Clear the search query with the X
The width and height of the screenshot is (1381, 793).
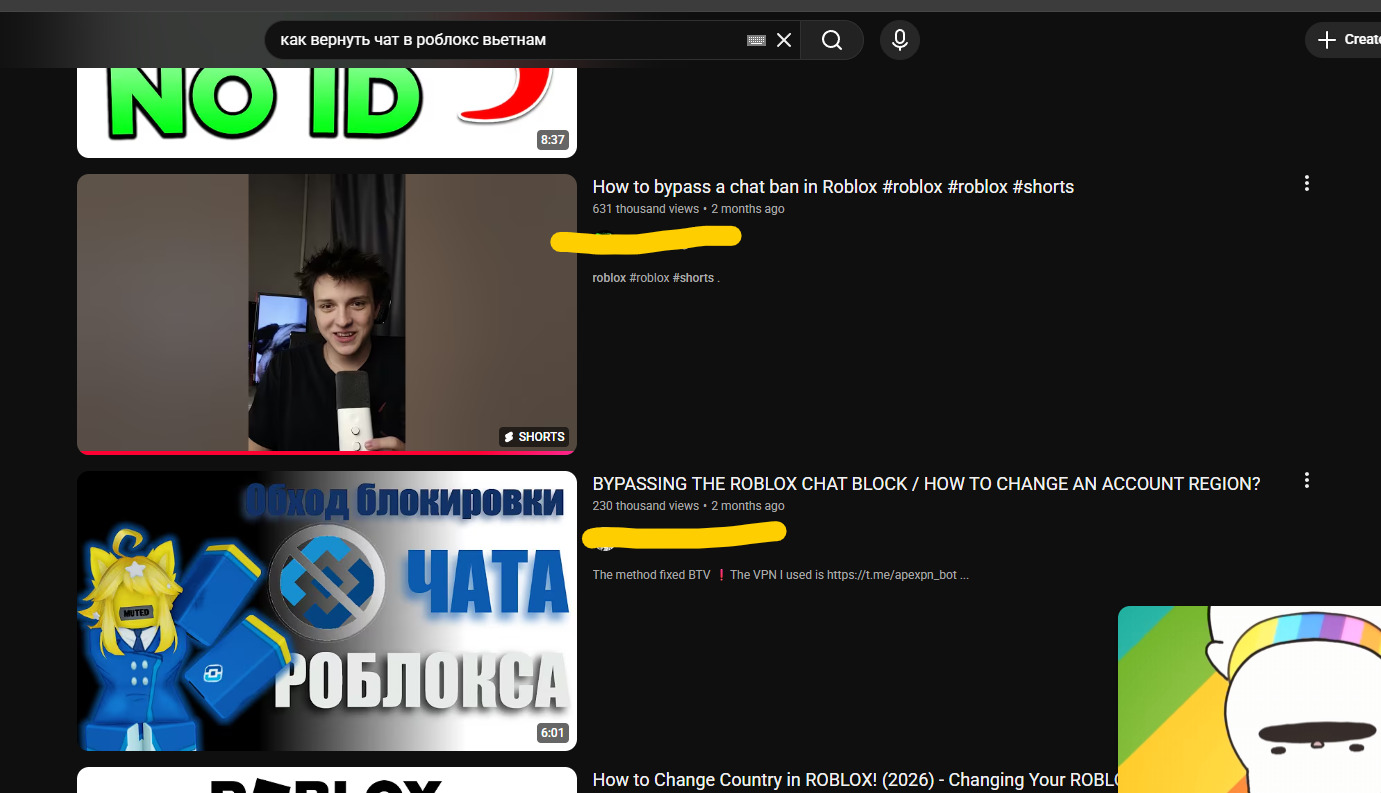click(x=784, y=40)
